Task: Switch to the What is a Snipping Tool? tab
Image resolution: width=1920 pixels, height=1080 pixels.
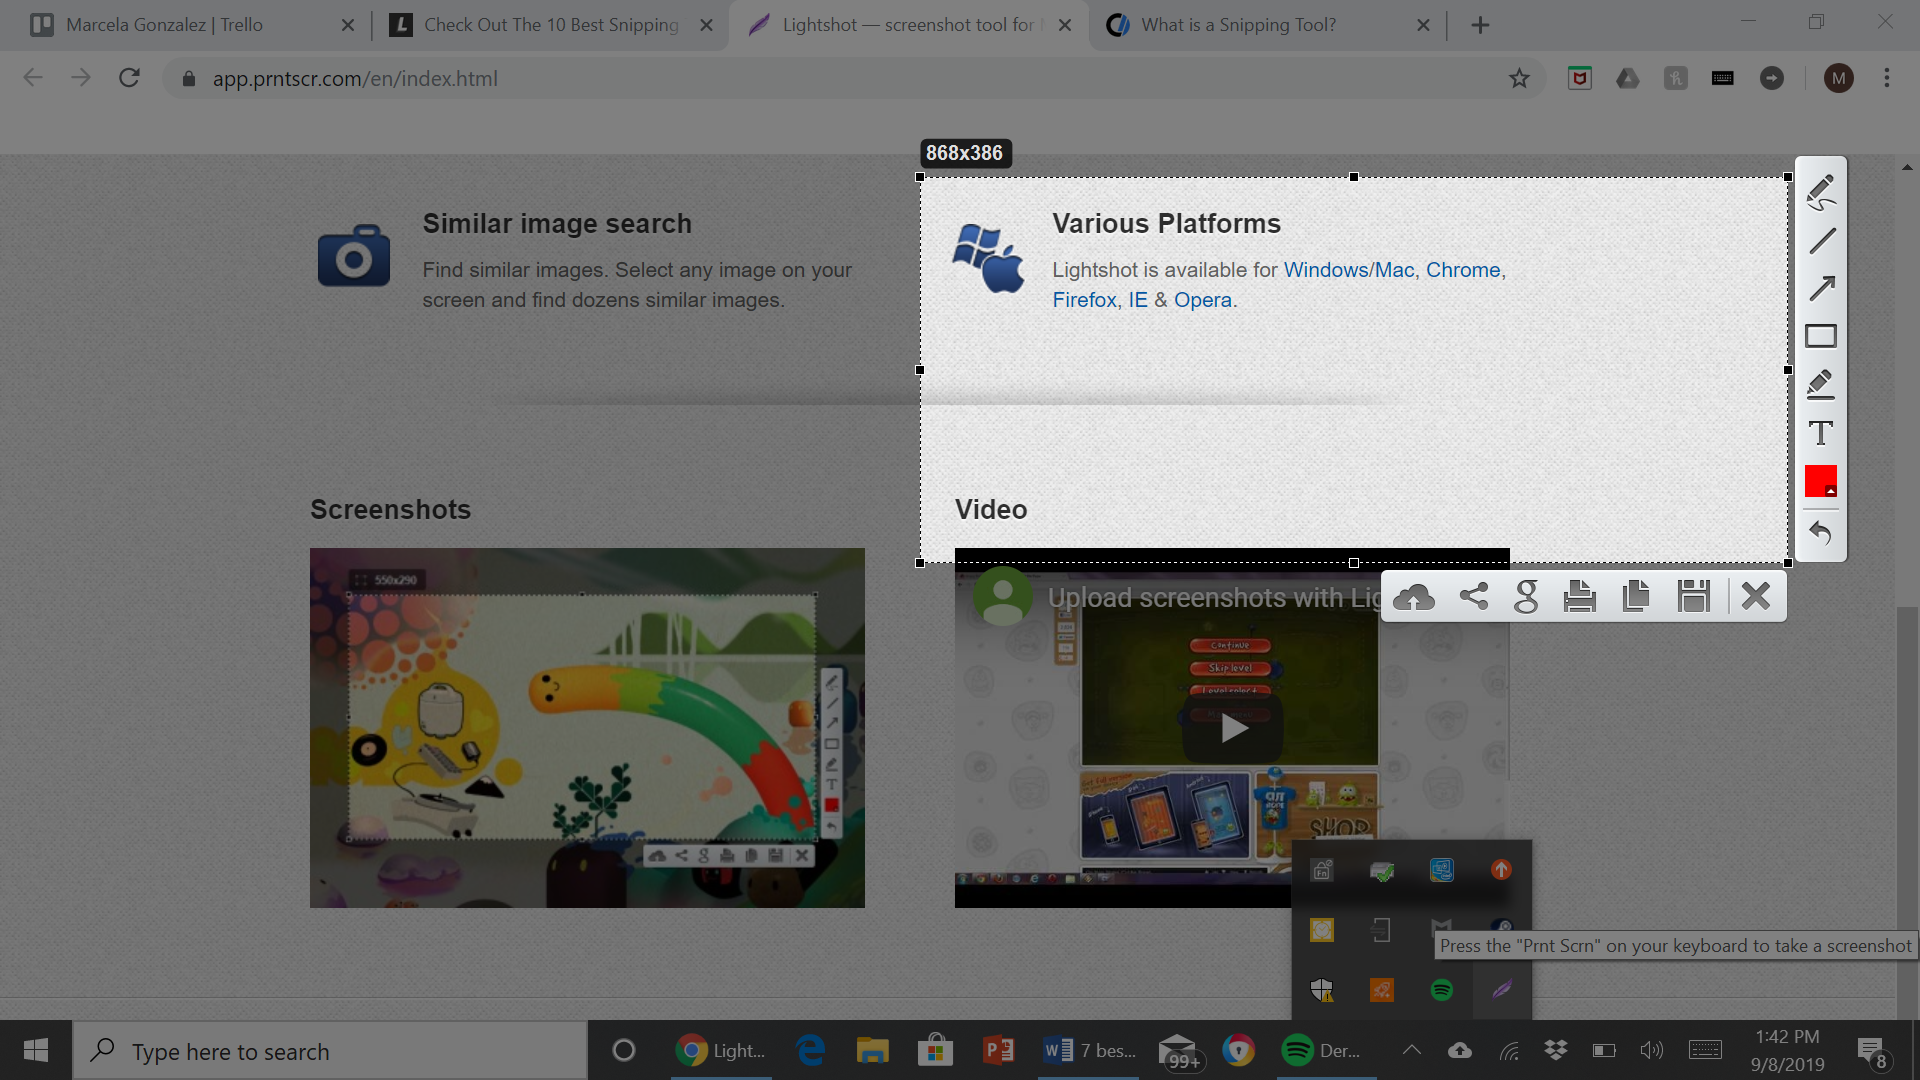Action: coord(1238,25)
